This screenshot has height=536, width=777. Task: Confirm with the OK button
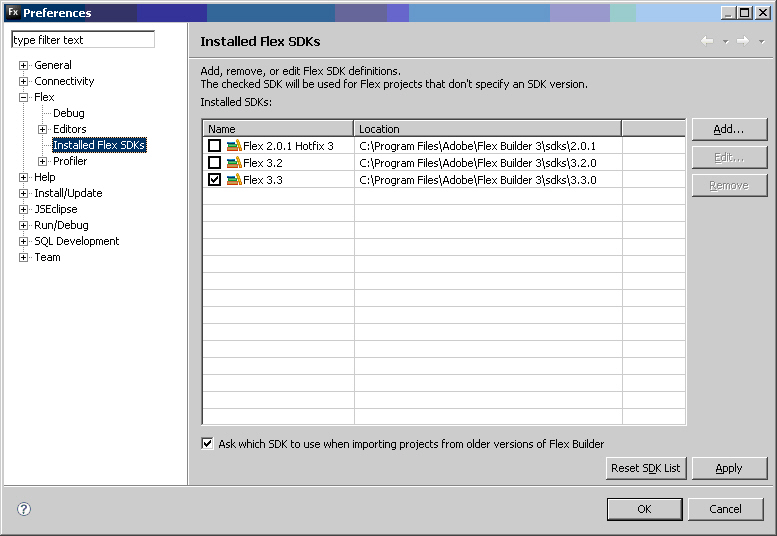click(644, 509)
